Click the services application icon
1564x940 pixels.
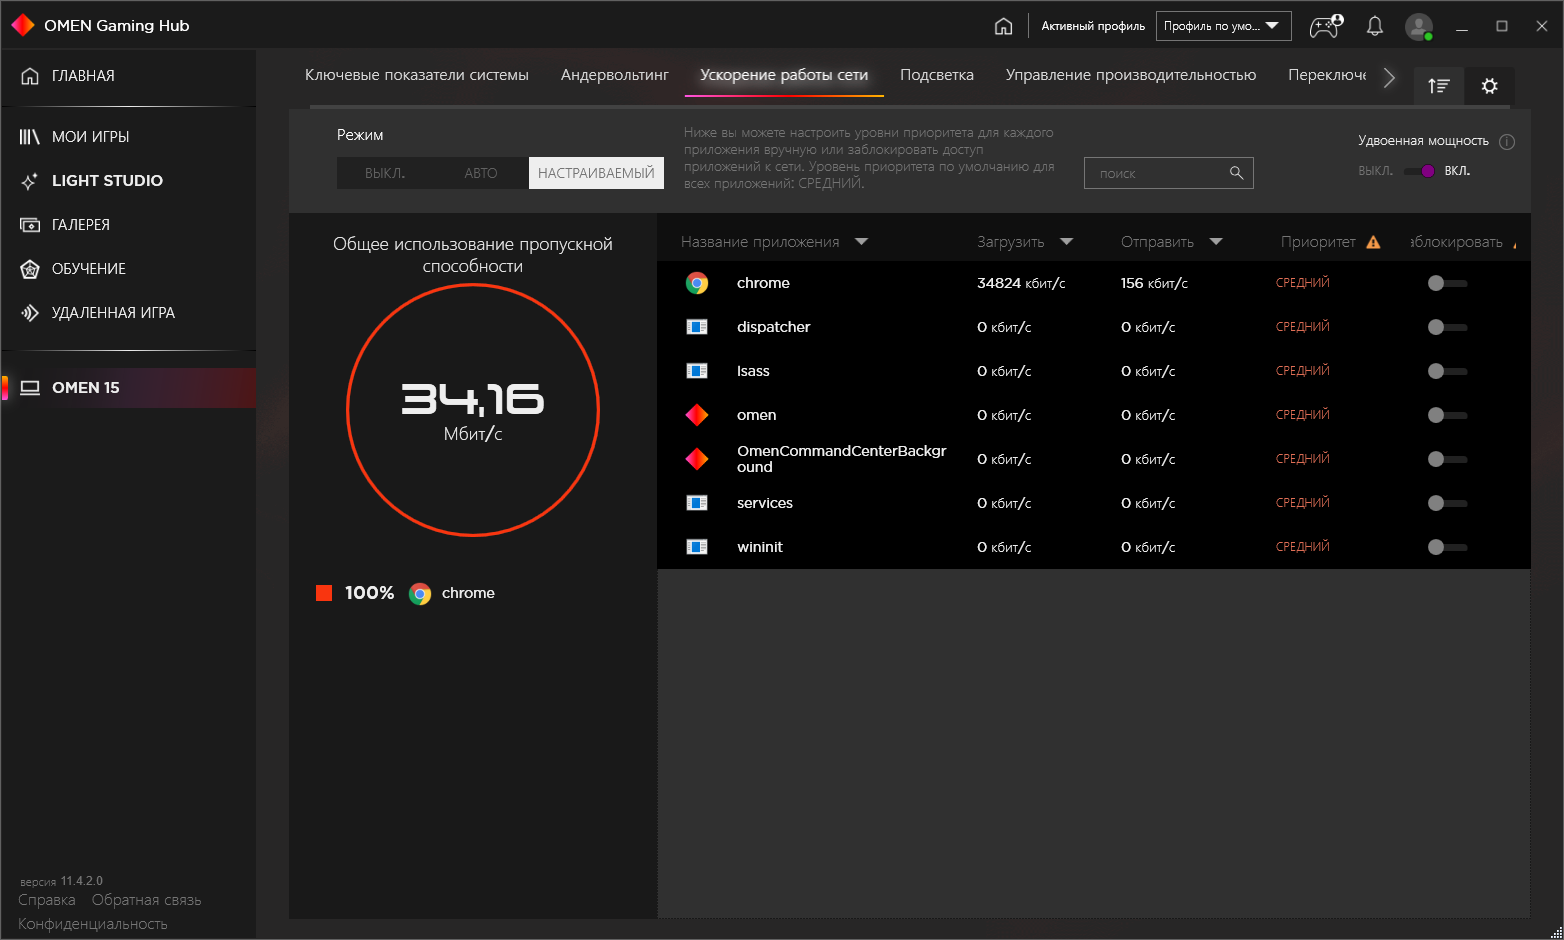coord(697,503)
